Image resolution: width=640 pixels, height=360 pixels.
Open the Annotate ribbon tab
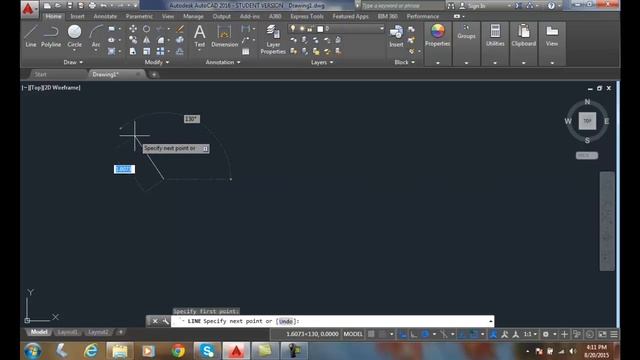[105, 16]
